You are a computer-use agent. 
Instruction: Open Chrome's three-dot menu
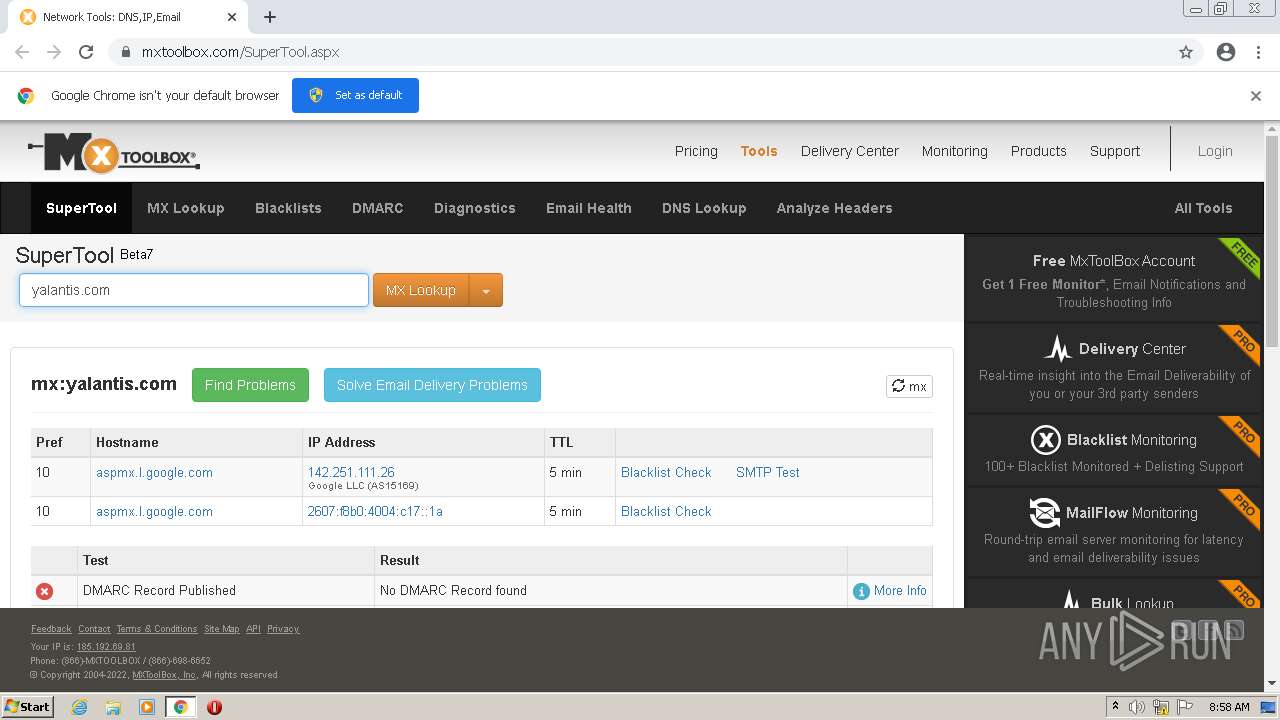[x=1258, y=52]
